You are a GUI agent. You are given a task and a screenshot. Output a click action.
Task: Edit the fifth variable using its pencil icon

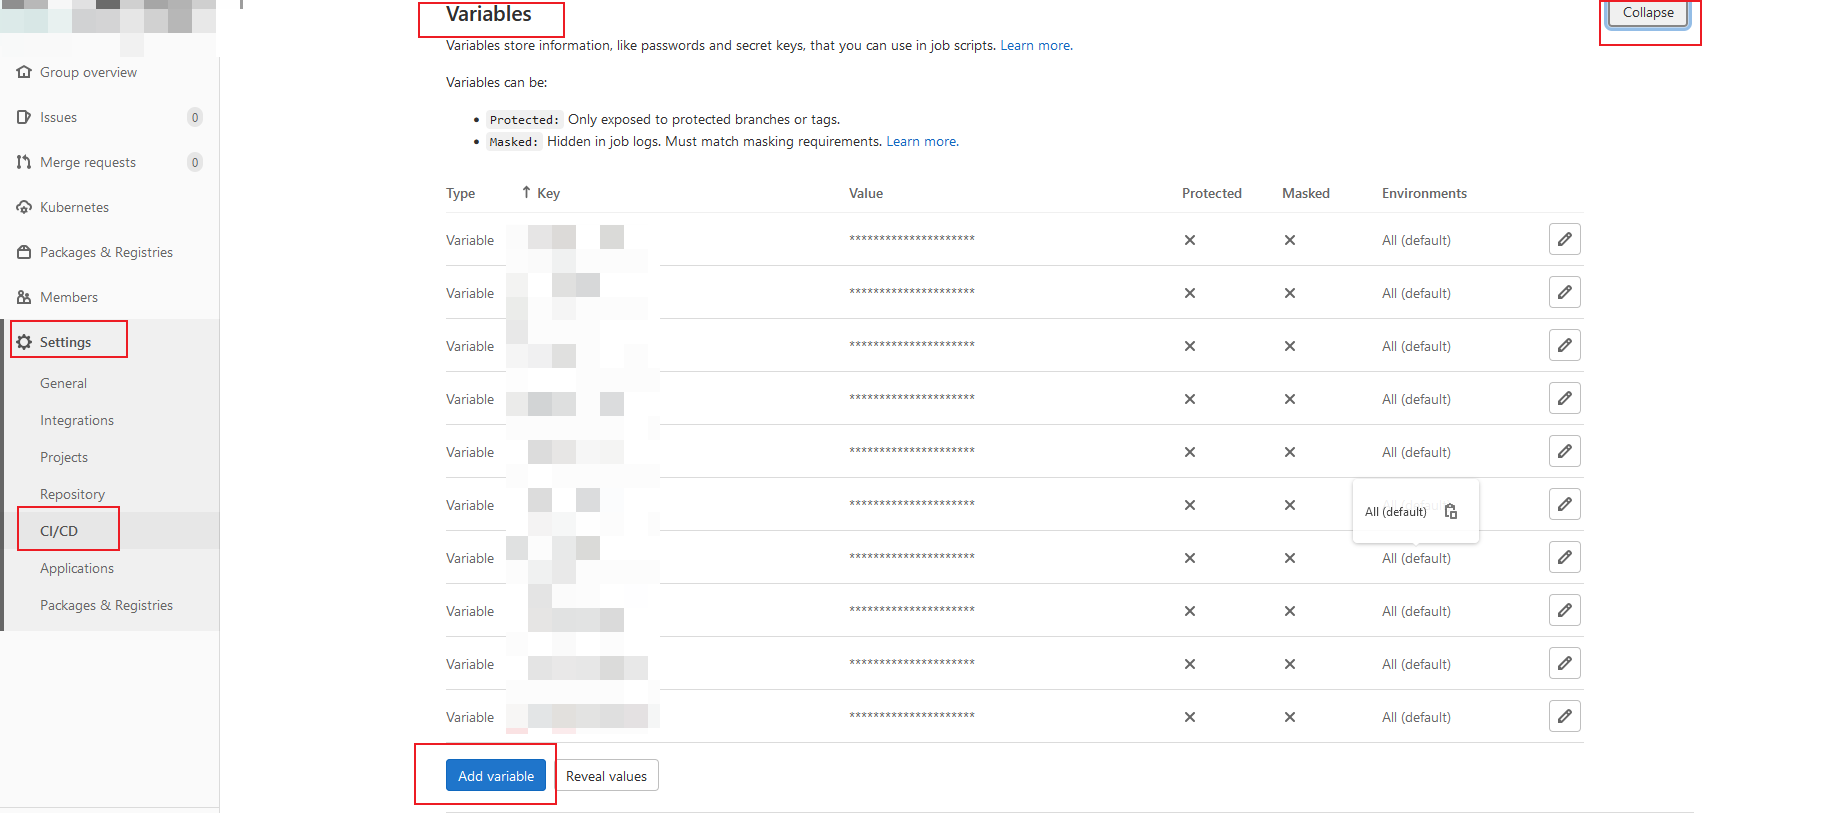pyautogui.click(x=1564, y=452)
